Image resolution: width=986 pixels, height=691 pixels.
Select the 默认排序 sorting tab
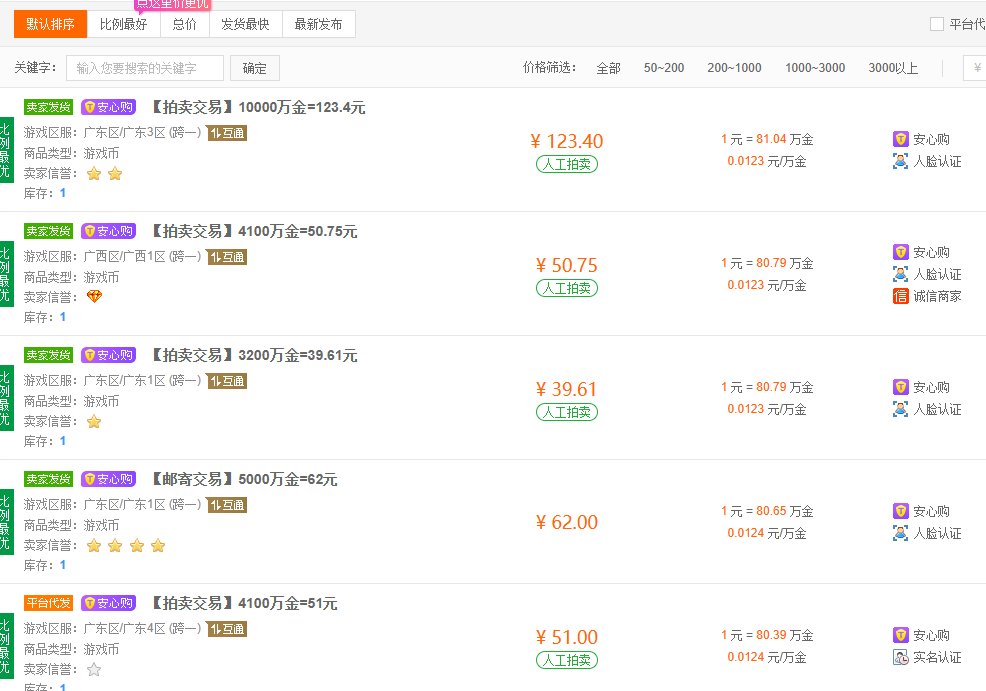click(50, 24)
